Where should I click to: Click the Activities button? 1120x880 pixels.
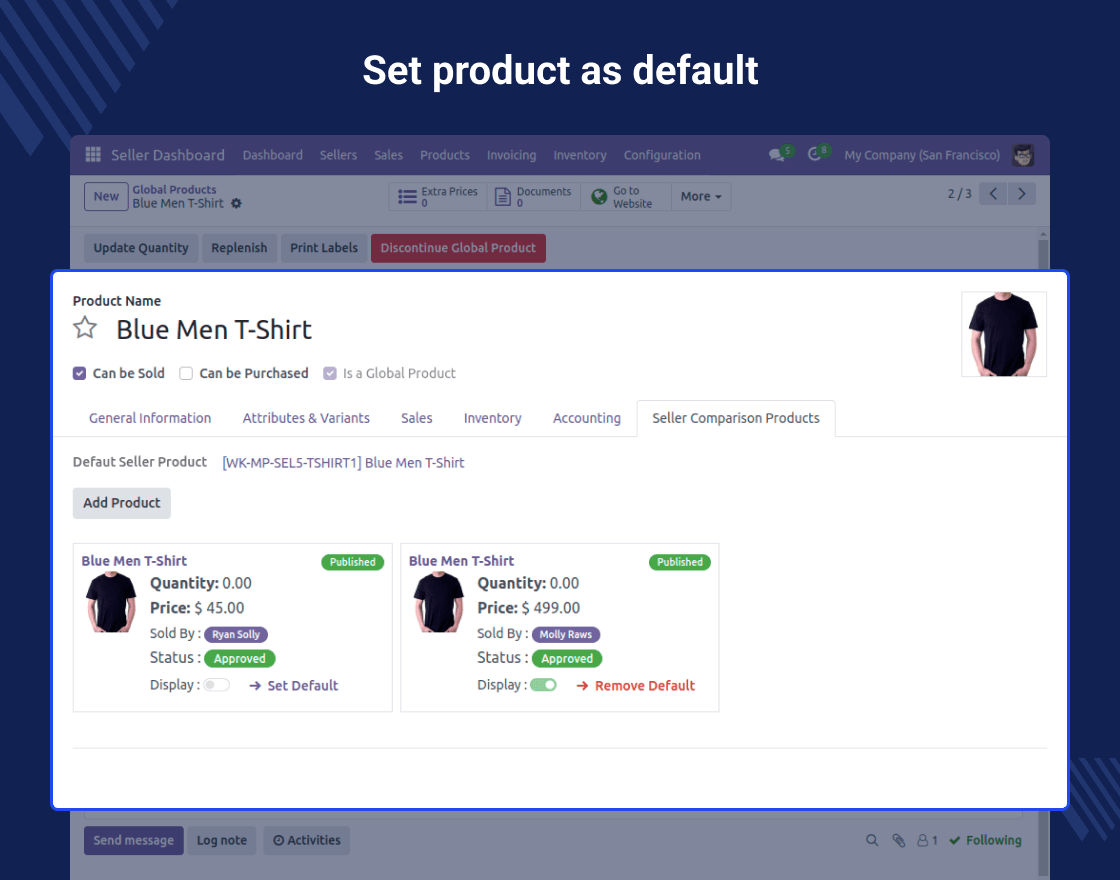pyautogui.click(x=306, y=841)
